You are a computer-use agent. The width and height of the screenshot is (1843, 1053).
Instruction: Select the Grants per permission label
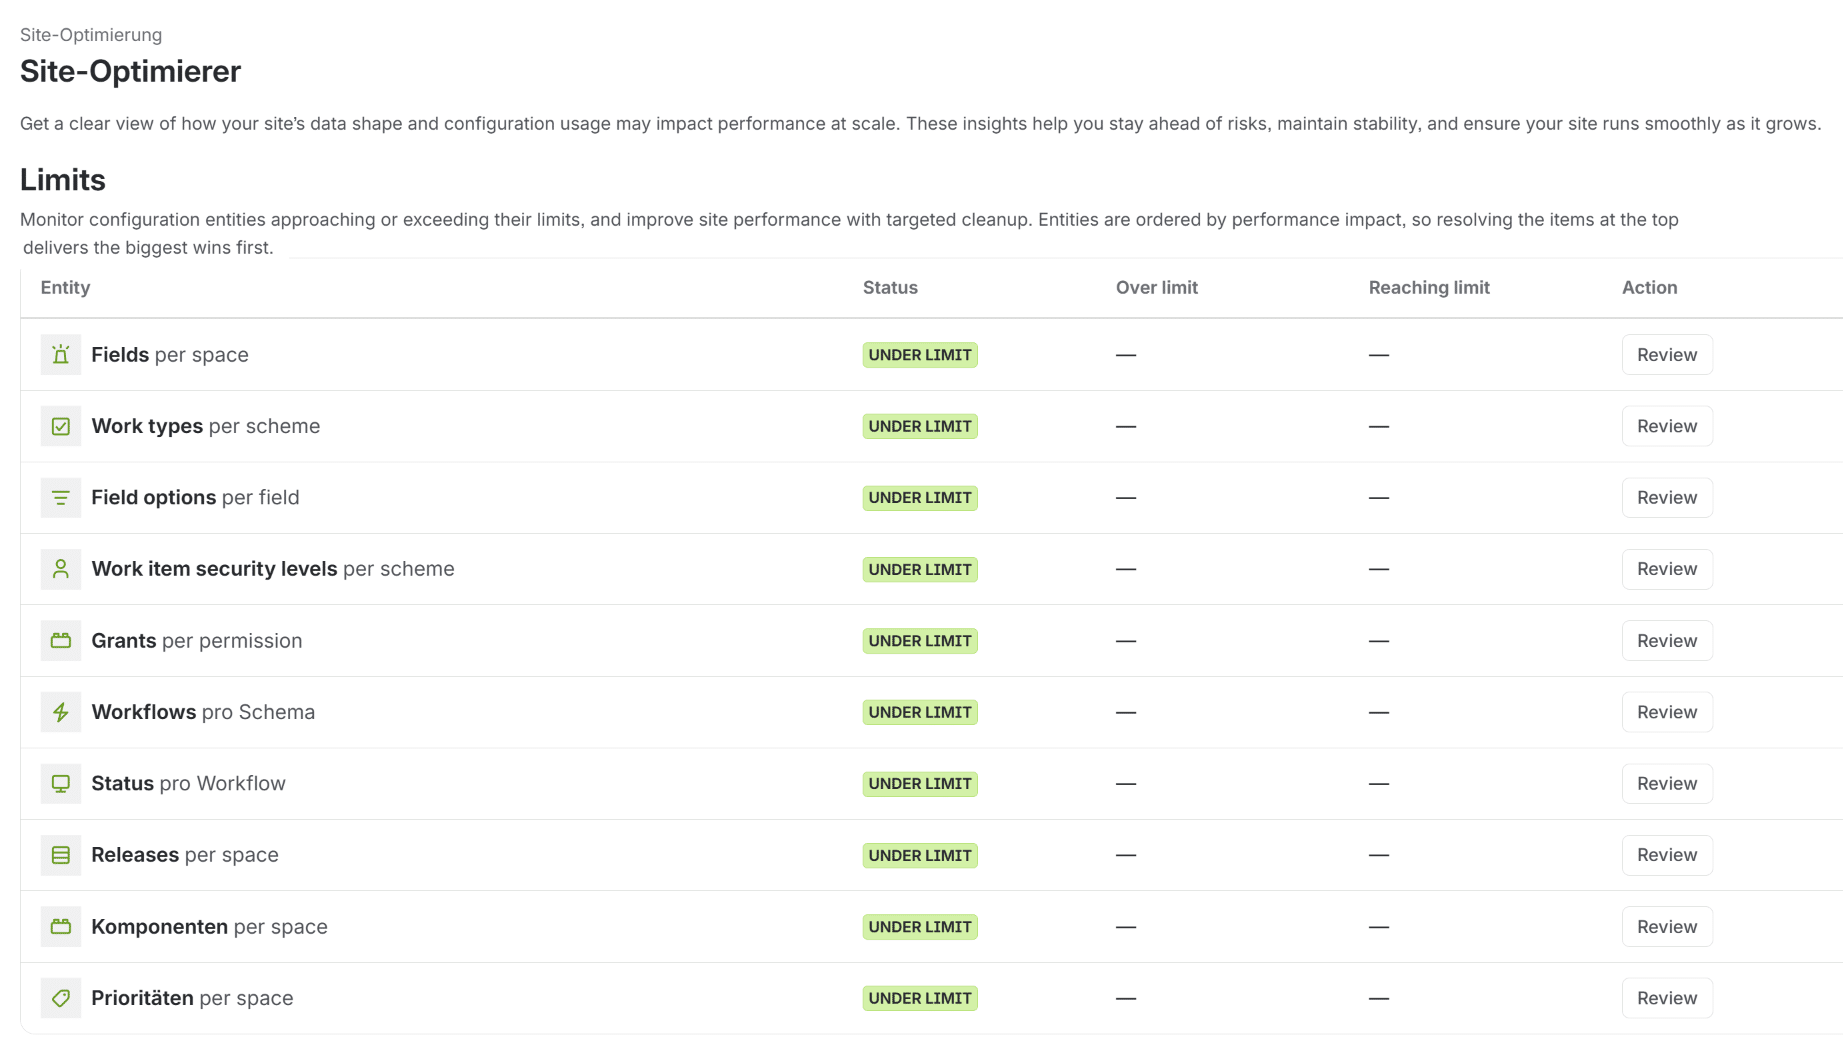[x=197, y=641]
